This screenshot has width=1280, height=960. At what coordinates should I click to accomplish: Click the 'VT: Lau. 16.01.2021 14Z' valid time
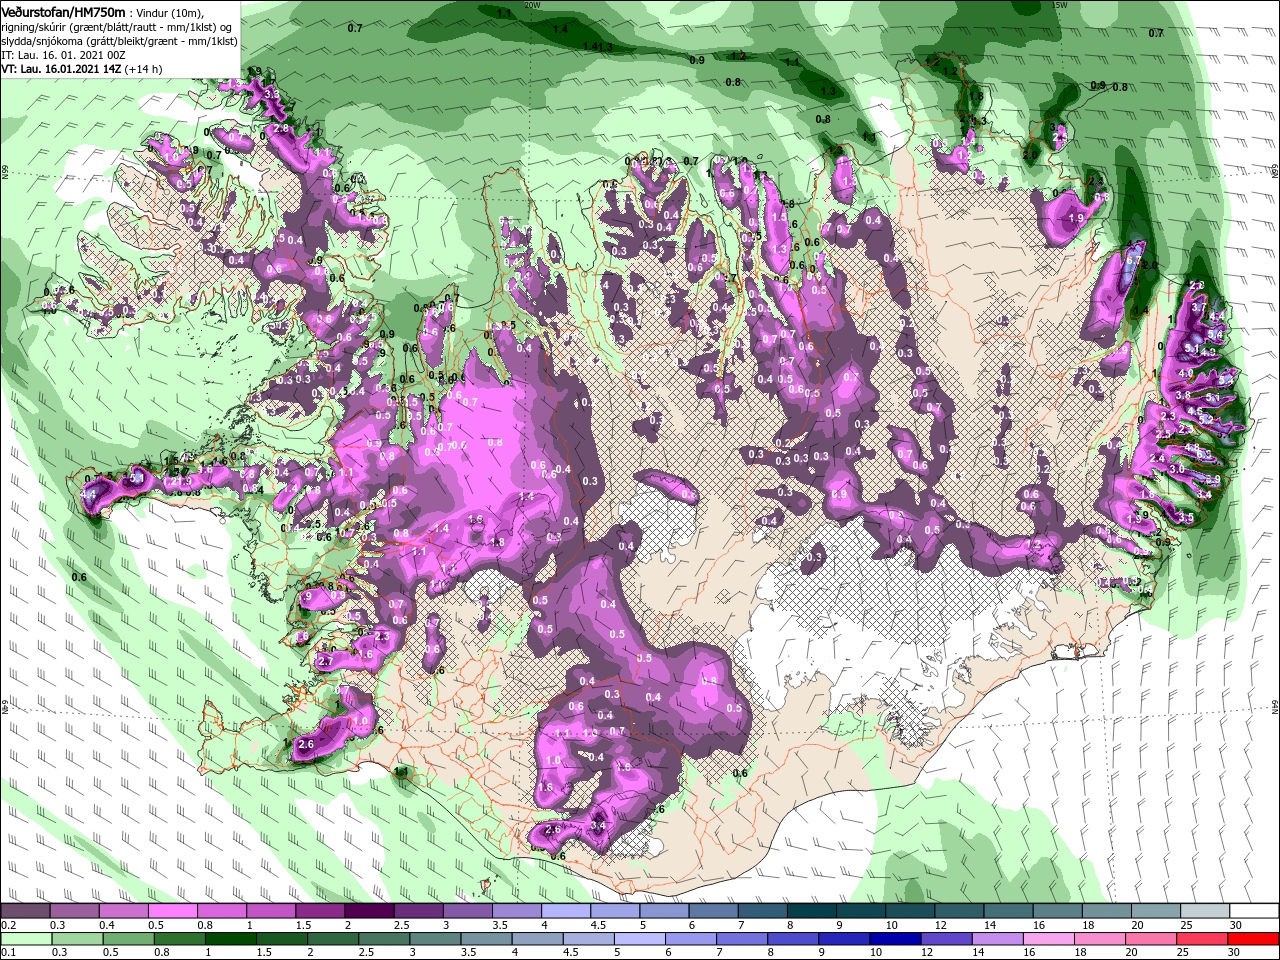(x=62, y=69)
